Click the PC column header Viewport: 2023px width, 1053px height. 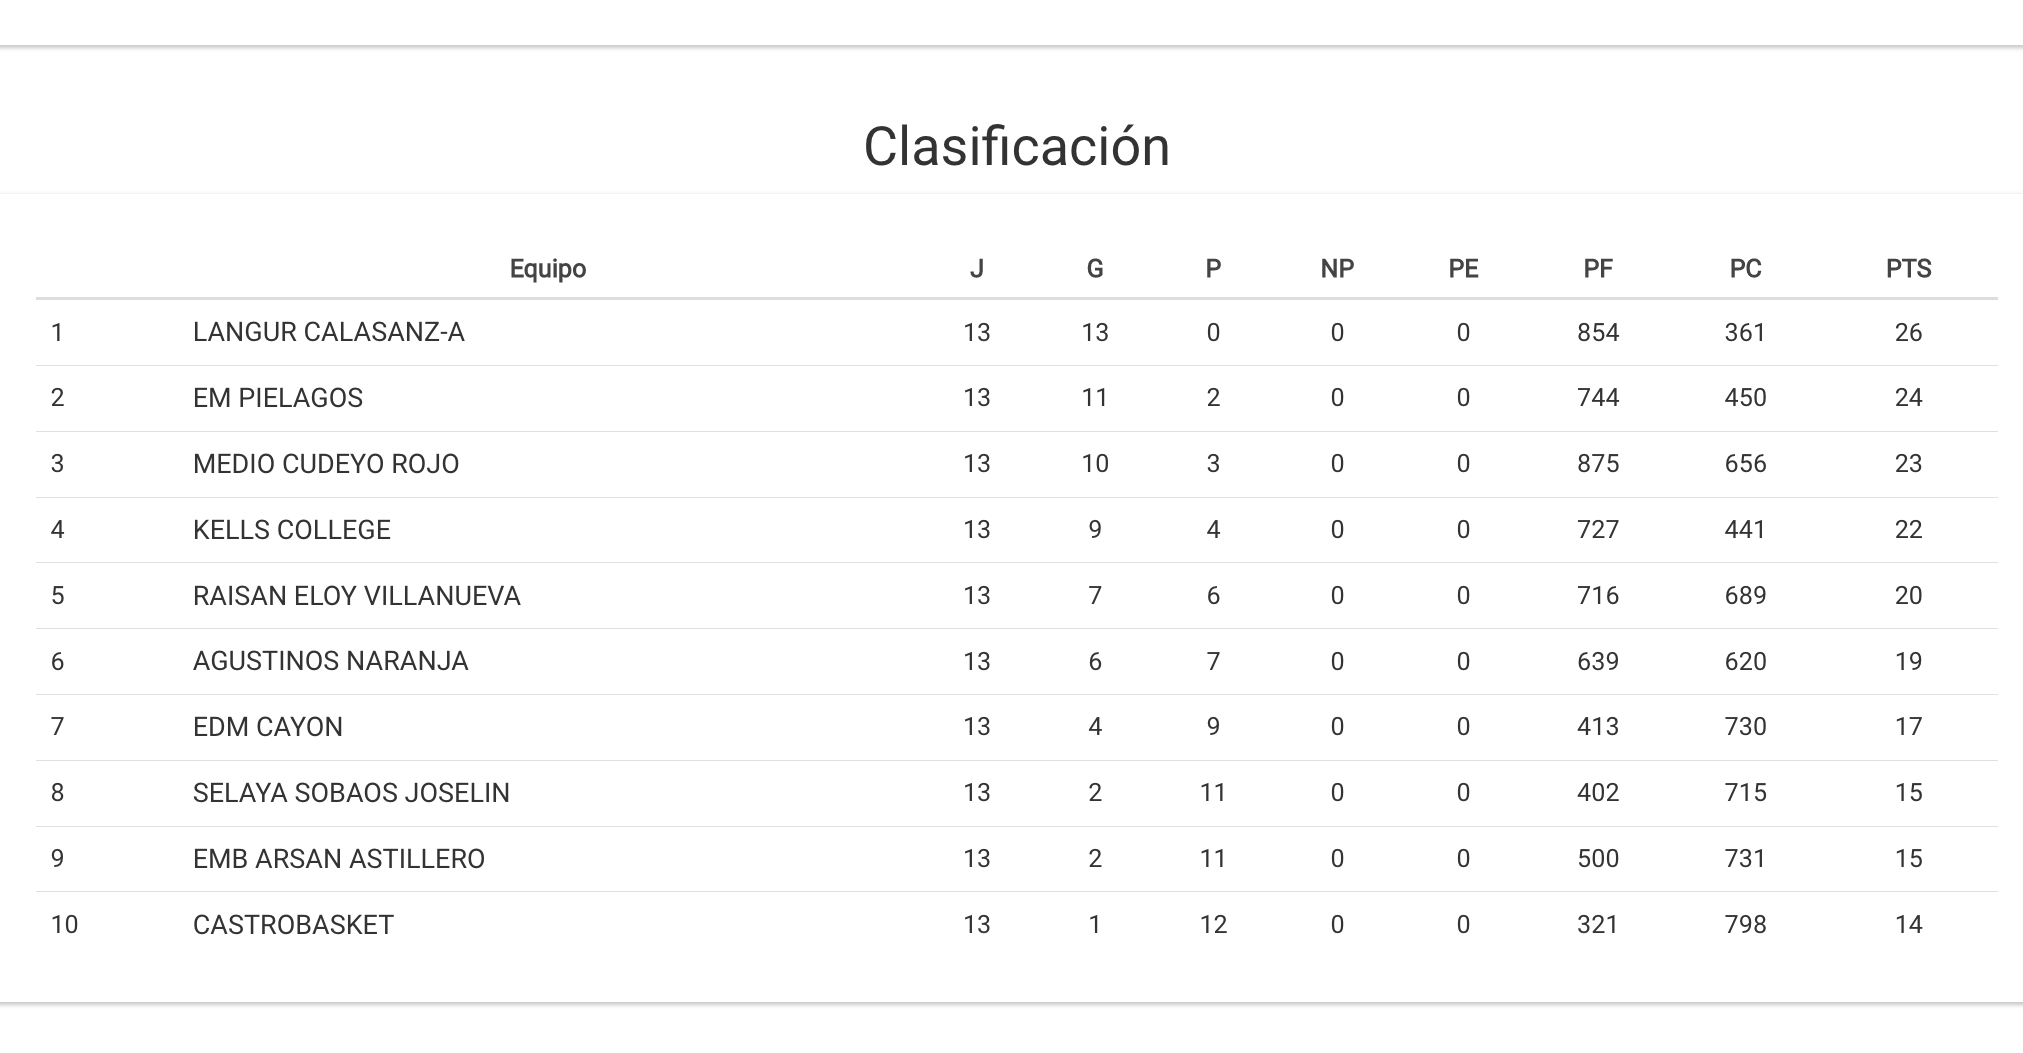[1745, 269]
